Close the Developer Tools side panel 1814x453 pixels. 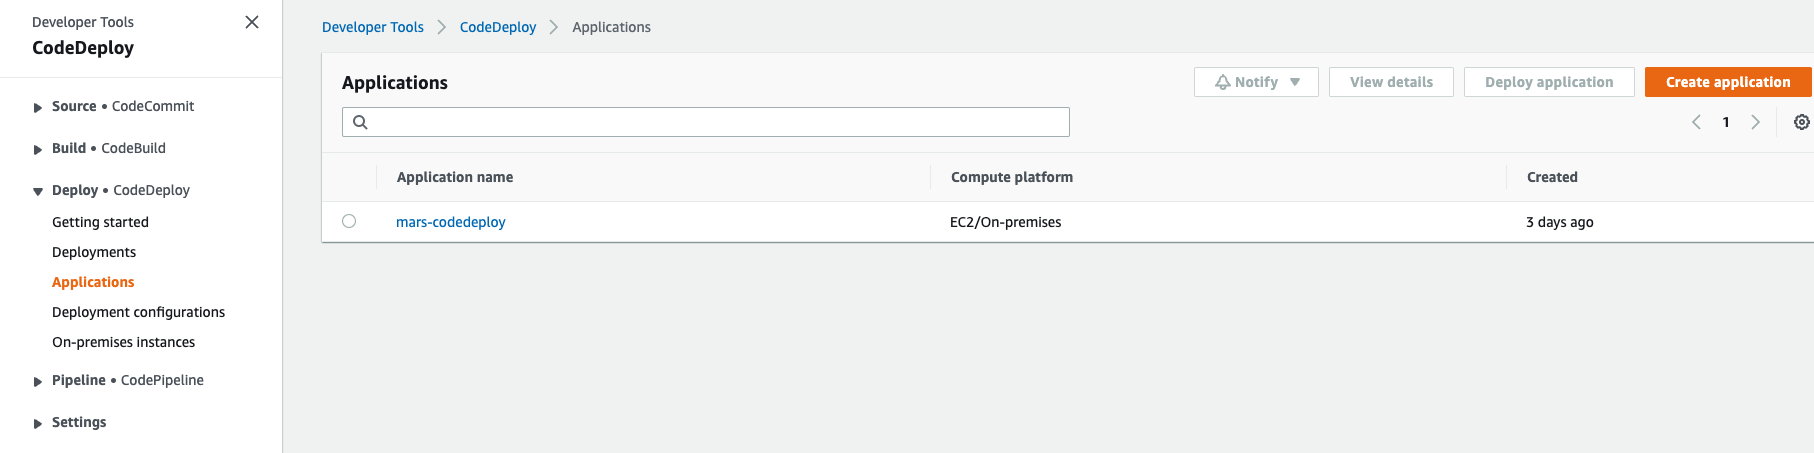pos(252,22)
